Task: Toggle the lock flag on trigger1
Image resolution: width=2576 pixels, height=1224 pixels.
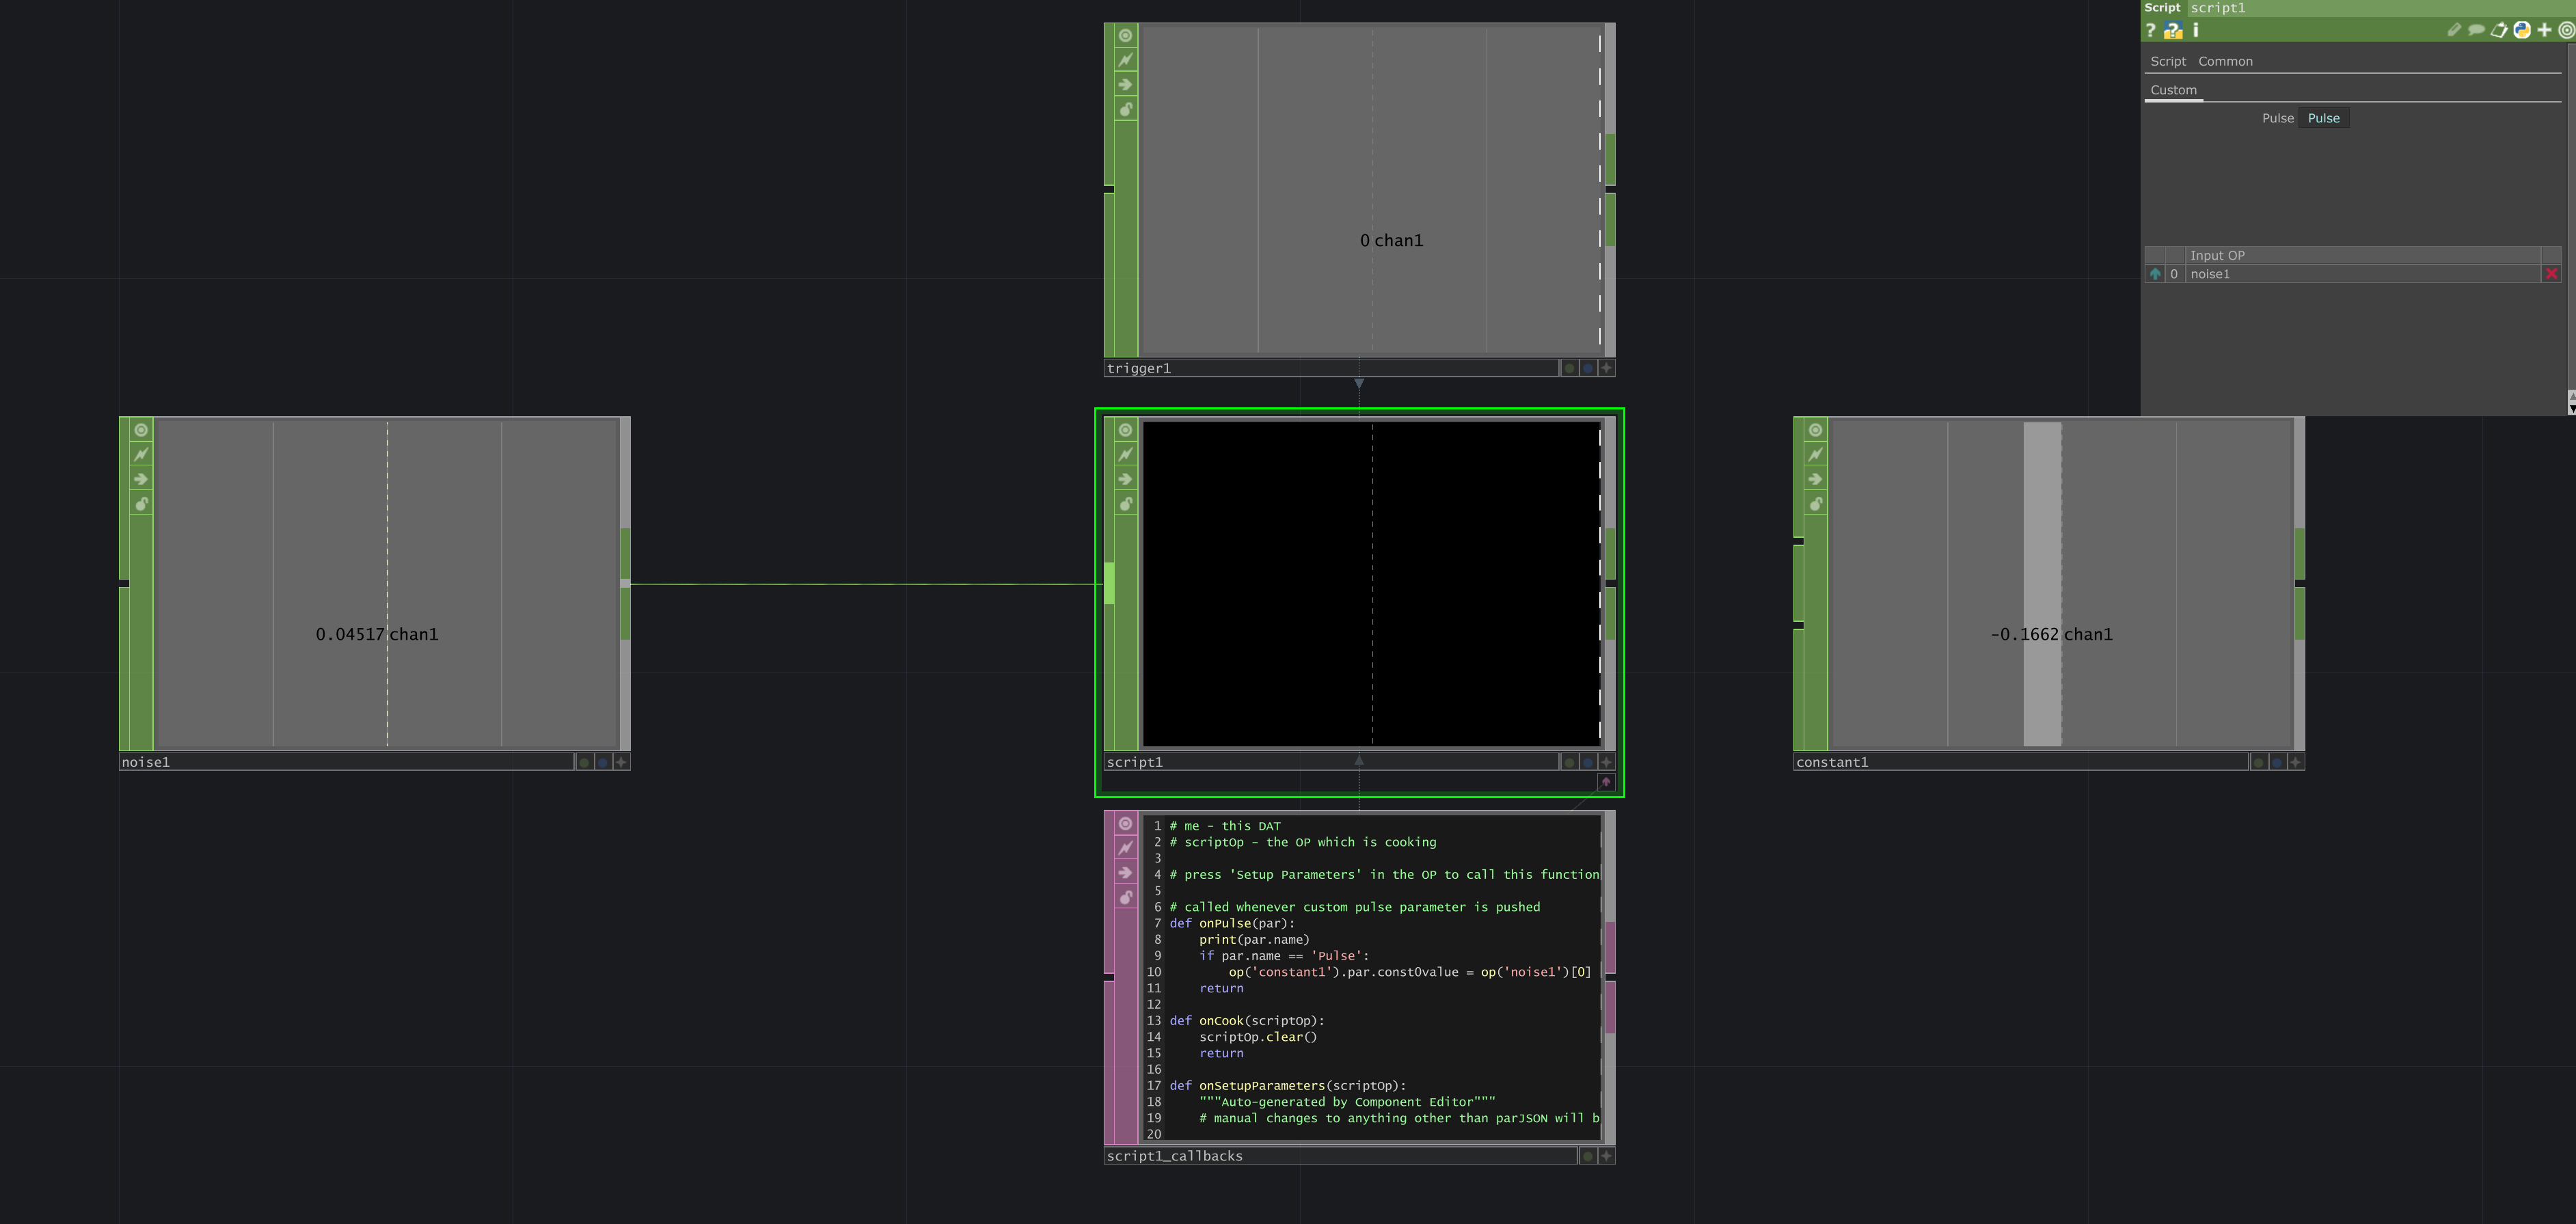Action: tap(1127, 109)
